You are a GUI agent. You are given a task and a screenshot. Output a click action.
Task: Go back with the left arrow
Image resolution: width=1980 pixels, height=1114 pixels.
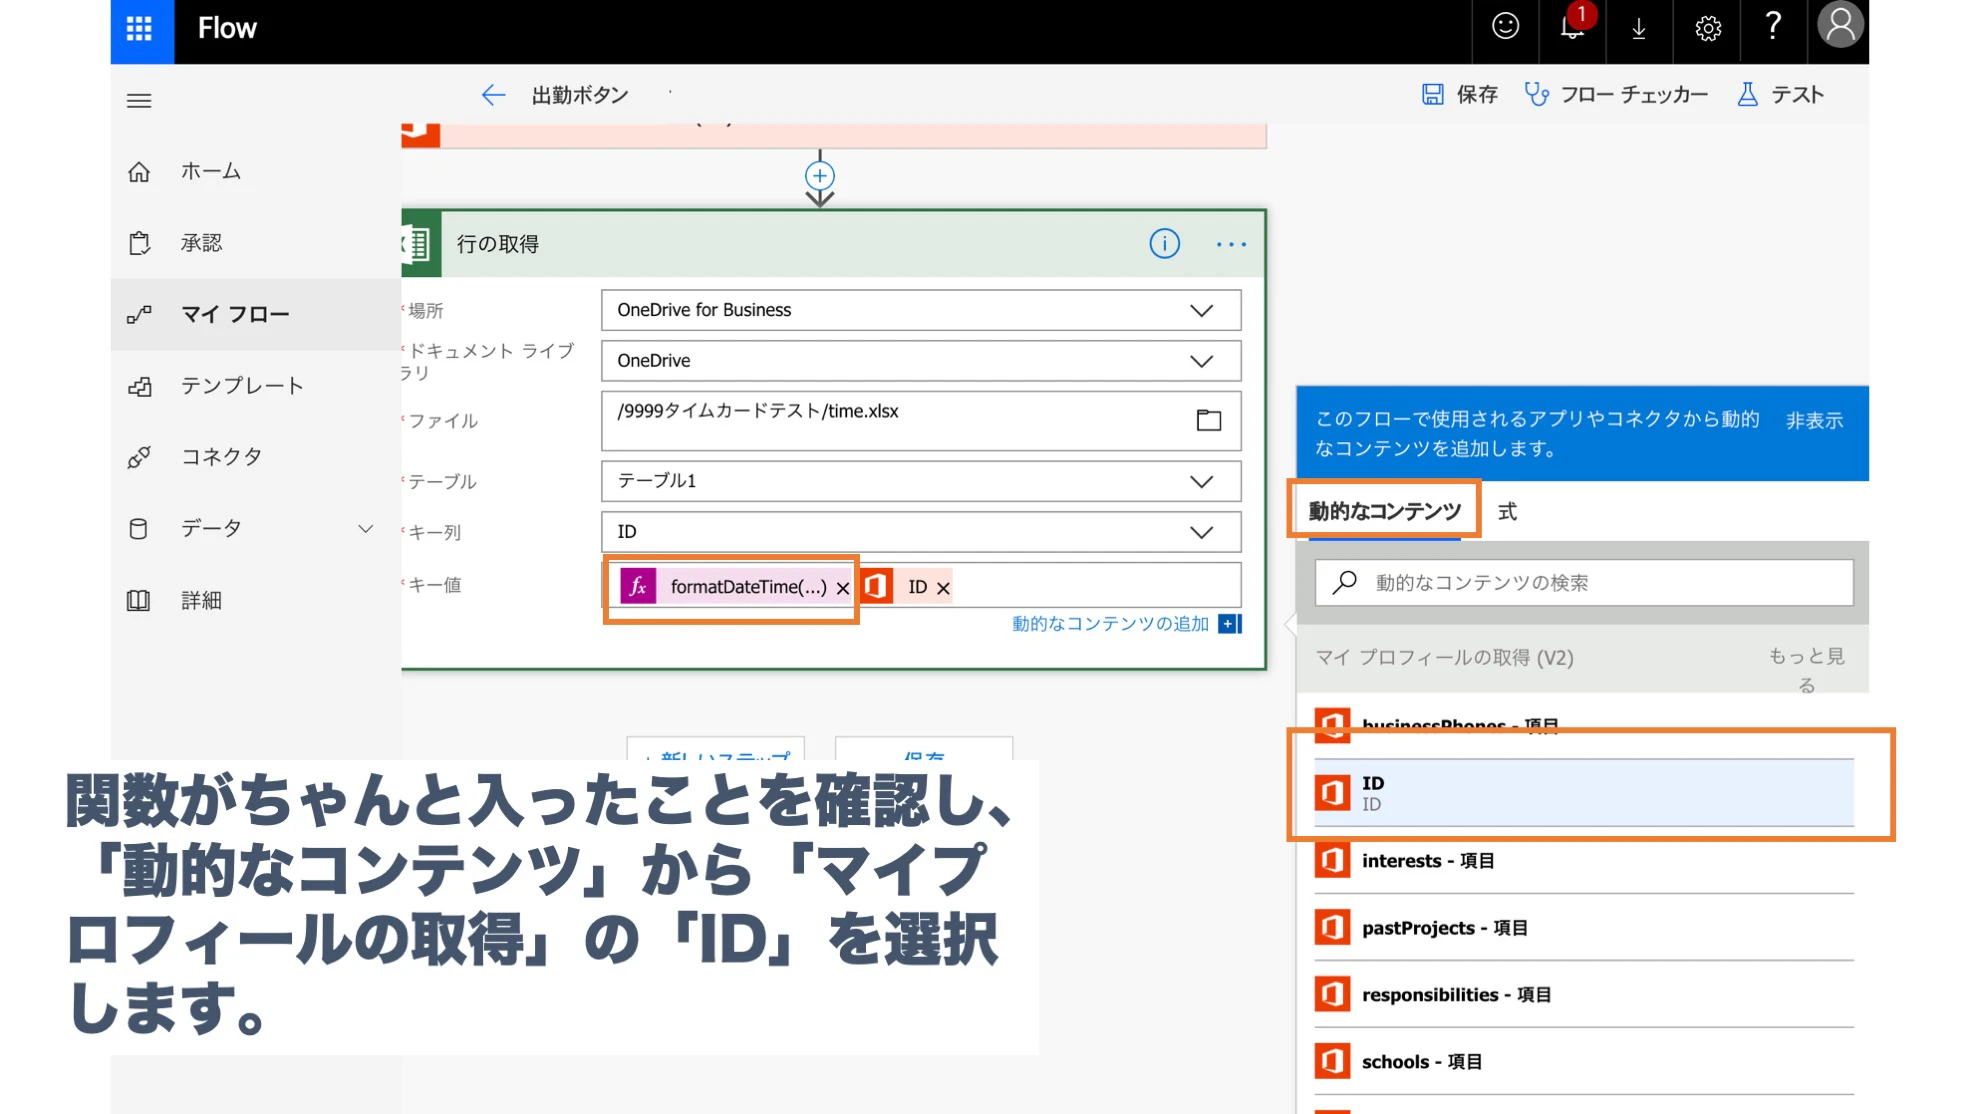point(493,95)
